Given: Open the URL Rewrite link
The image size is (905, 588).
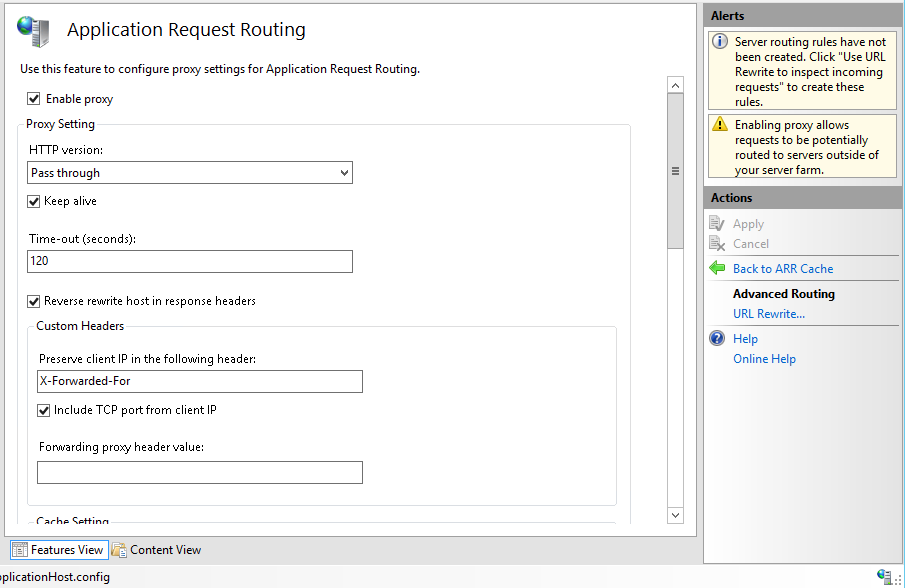Looking at the screenshot, I should (x=768, y=313).
